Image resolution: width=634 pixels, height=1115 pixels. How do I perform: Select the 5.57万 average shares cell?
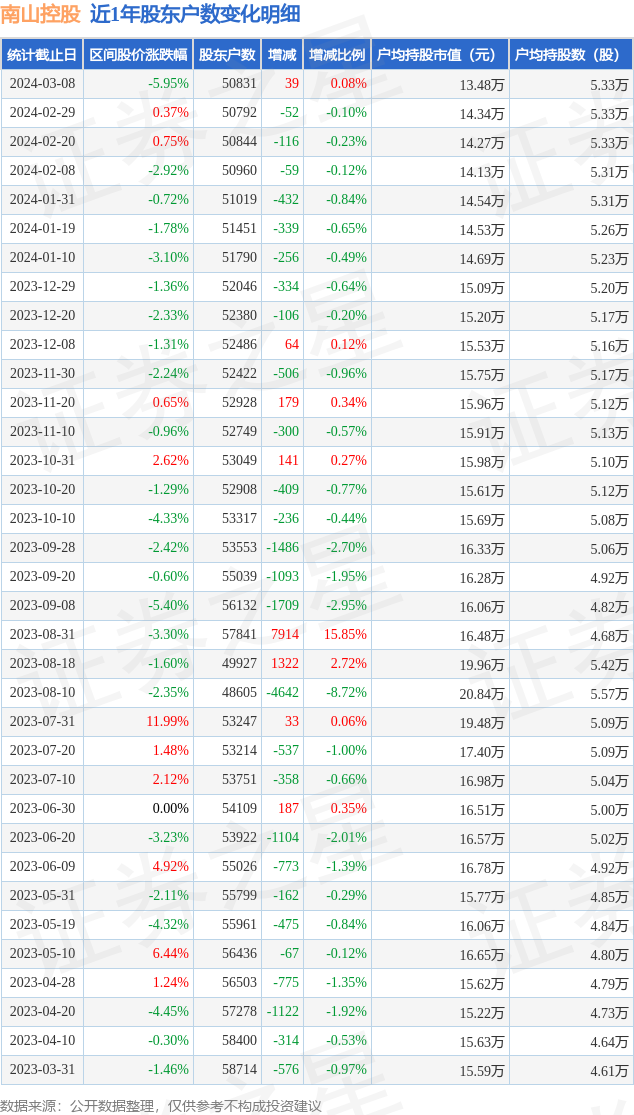click(x=609, y=693)
